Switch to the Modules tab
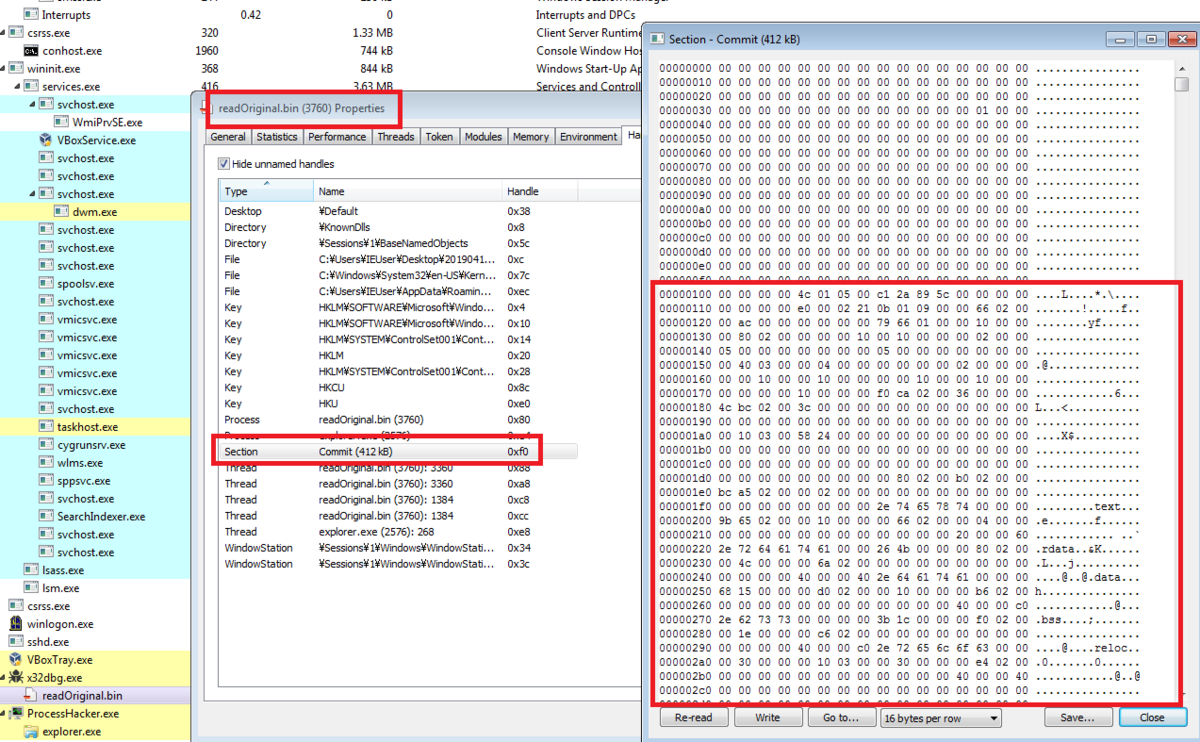 tap(483, 136)
